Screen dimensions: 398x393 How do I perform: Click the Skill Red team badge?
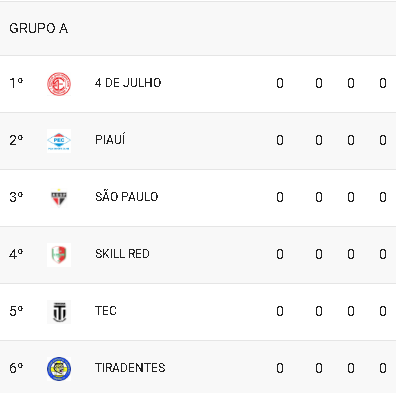click(59, 255)
